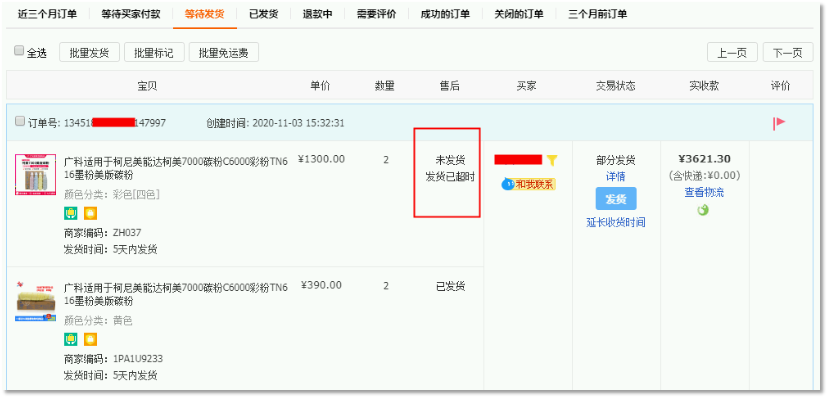Open the 详情 link under 部分发货
The width and height of the screenshot is (827, 397).
(x=616, y=177)
